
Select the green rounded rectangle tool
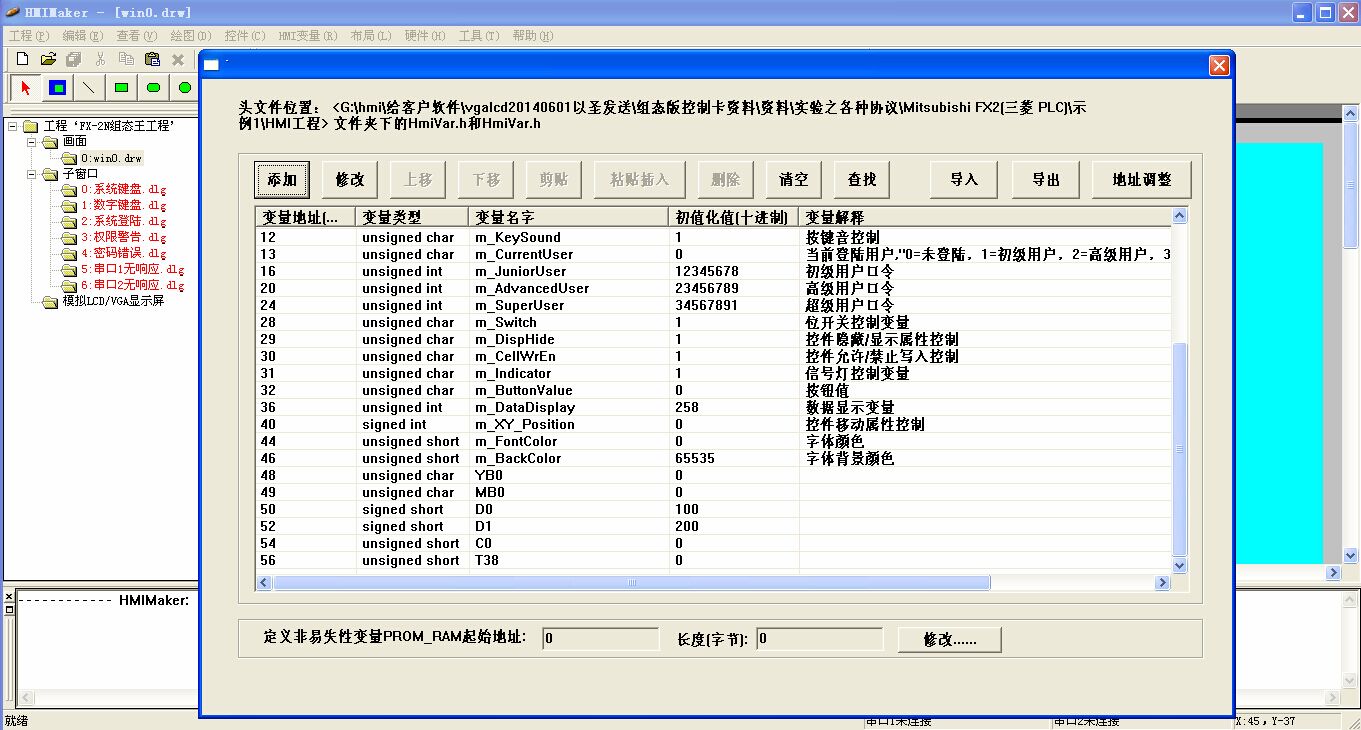[153, 88]
